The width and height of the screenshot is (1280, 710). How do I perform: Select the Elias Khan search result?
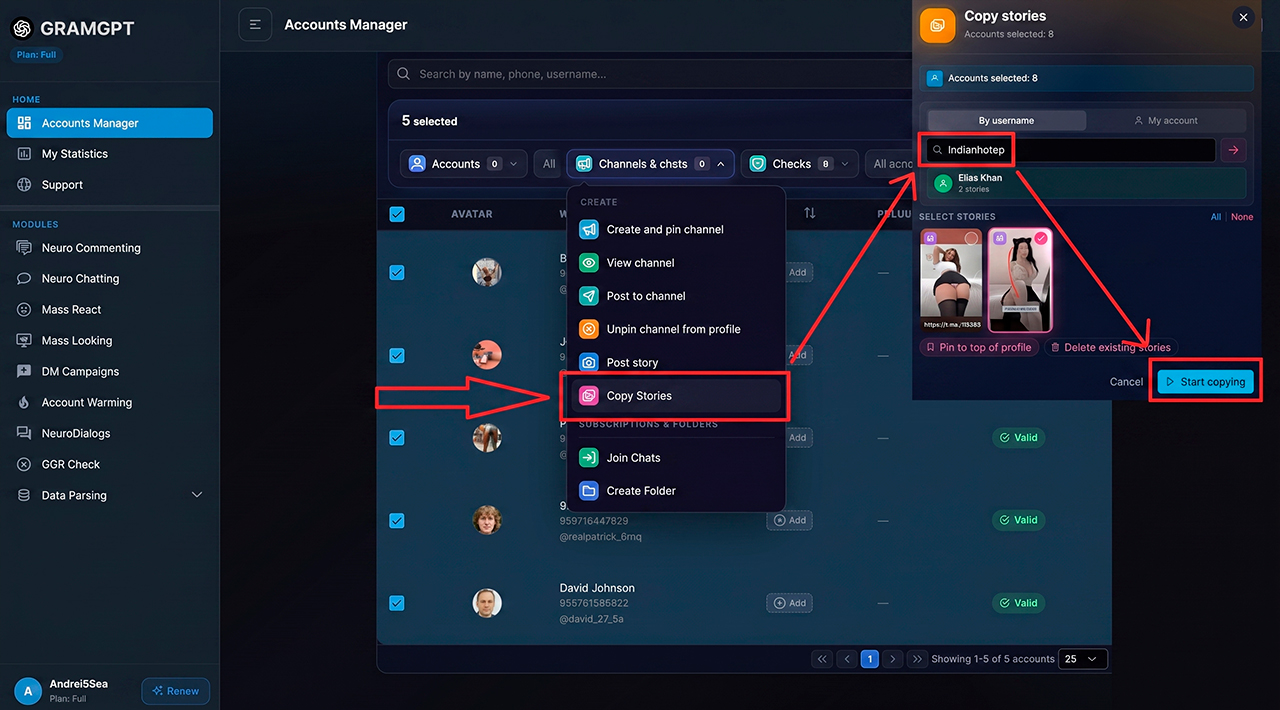coord(1086,183)
